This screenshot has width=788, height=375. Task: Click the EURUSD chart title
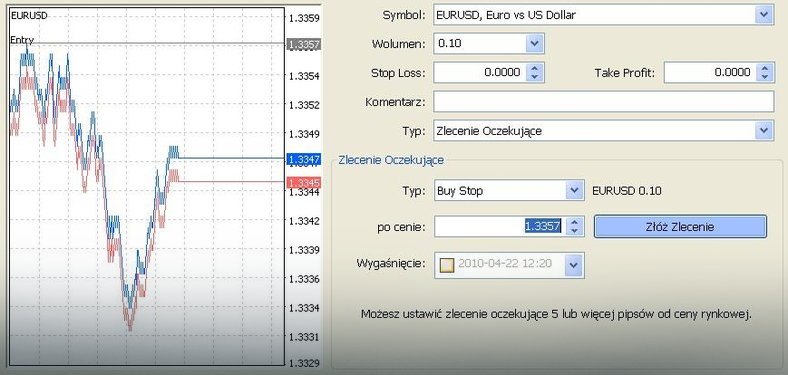coord(29,16)
